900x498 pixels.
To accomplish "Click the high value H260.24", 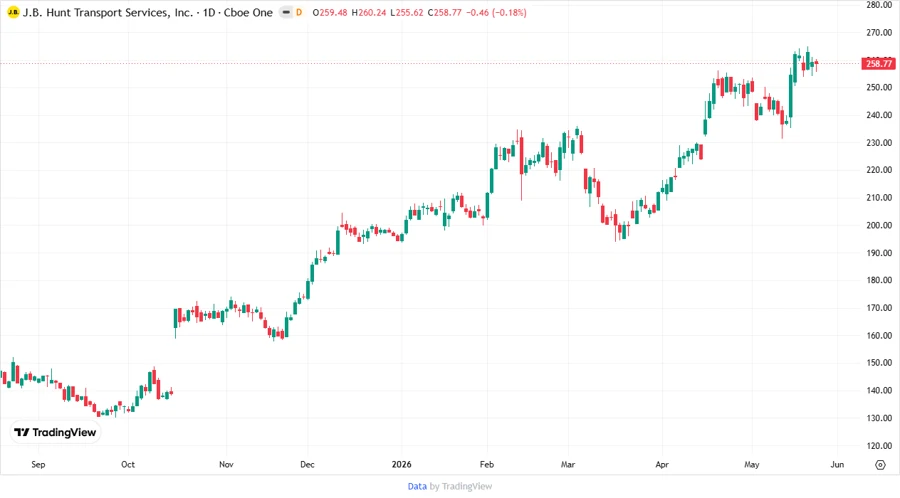I will coord(368,12).
